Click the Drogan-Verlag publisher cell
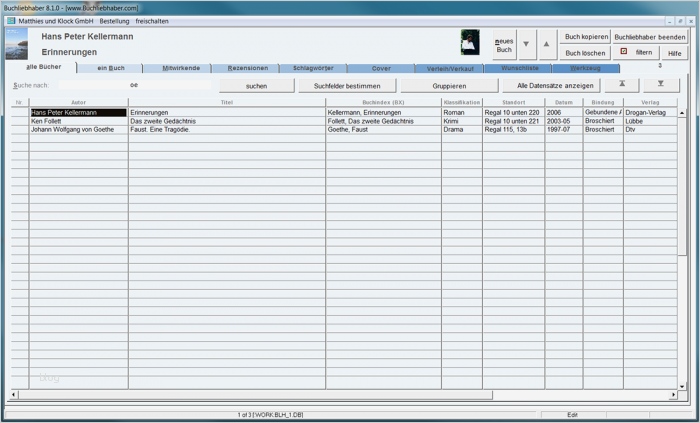 click(x=650, y=112)
